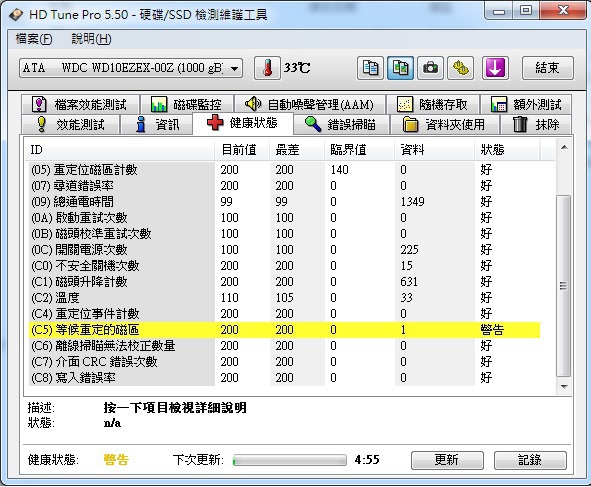The height and width of the screenshot is (487, 591).
Task: Click the thermometer temperature icon
Action: pos(267,68)
